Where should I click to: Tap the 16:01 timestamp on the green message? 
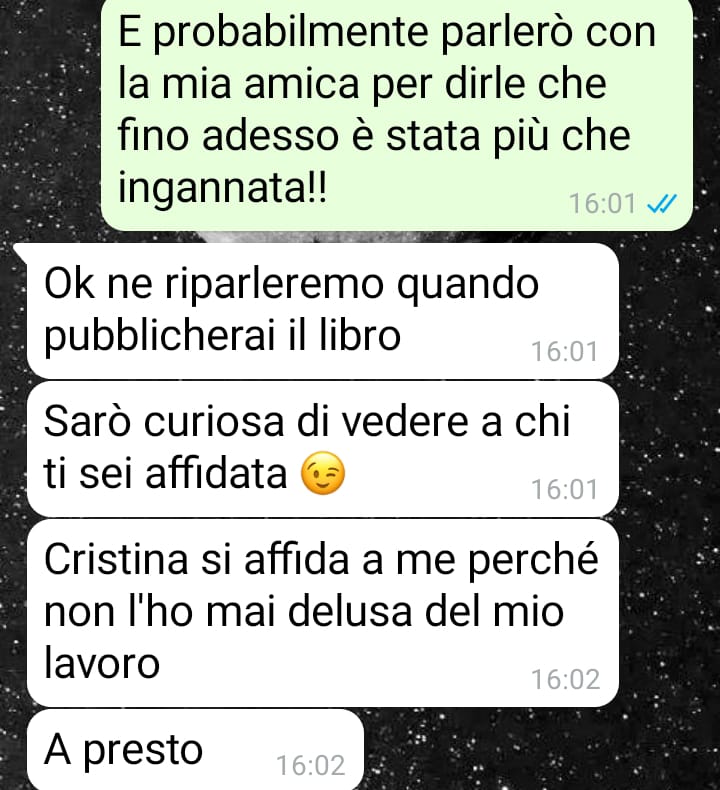(603, 204)
